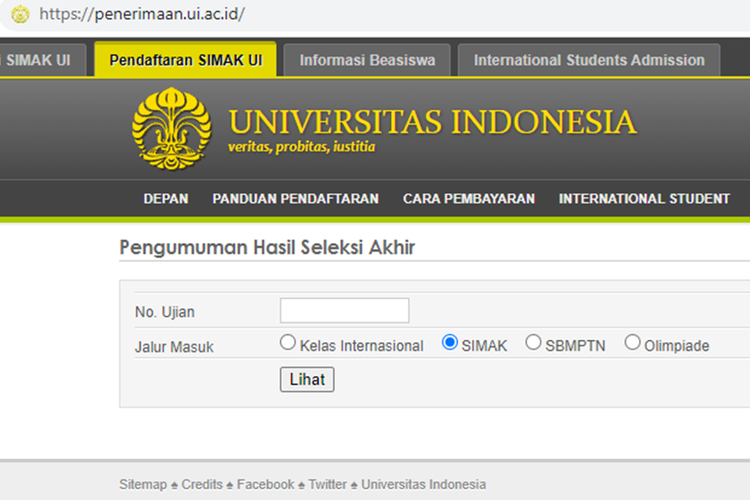750x500 pixels.
Task: Switch to the Informasi Beasiswa tab
Action: [x=367, y=60]
